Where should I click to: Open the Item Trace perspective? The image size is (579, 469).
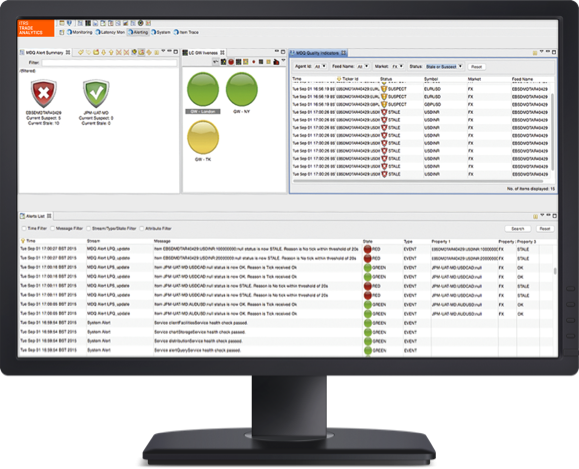point(186,32)
